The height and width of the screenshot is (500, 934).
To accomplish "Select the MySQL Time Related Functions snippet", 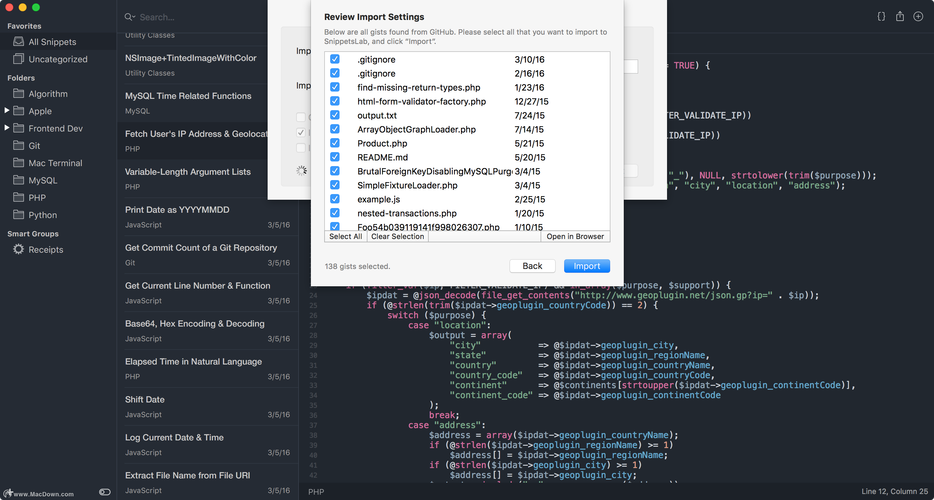I will click(207, 103).
